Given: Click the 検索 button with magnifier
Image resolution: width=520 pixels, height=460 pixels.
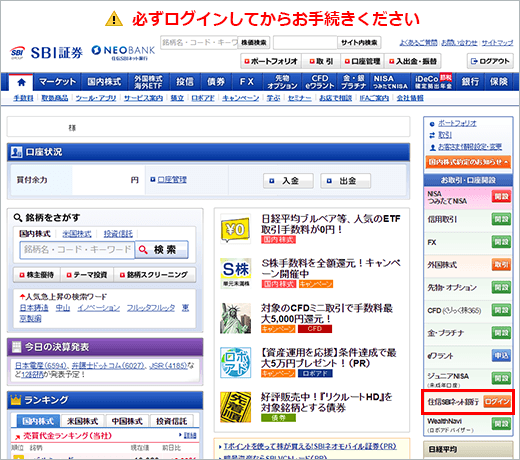Looking at the screenshot, I should click(162, 250).
